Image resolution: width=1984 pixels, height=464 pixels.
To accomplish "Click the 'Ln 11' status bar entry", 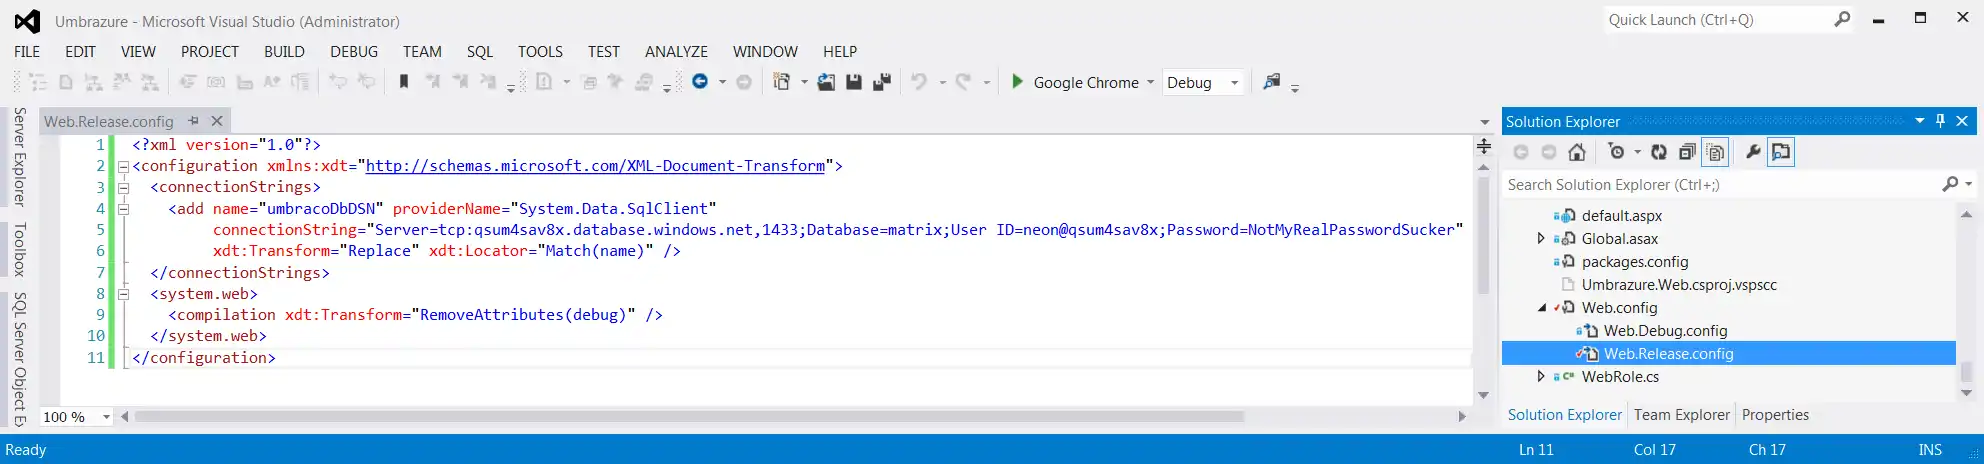I will [1536, 450].
